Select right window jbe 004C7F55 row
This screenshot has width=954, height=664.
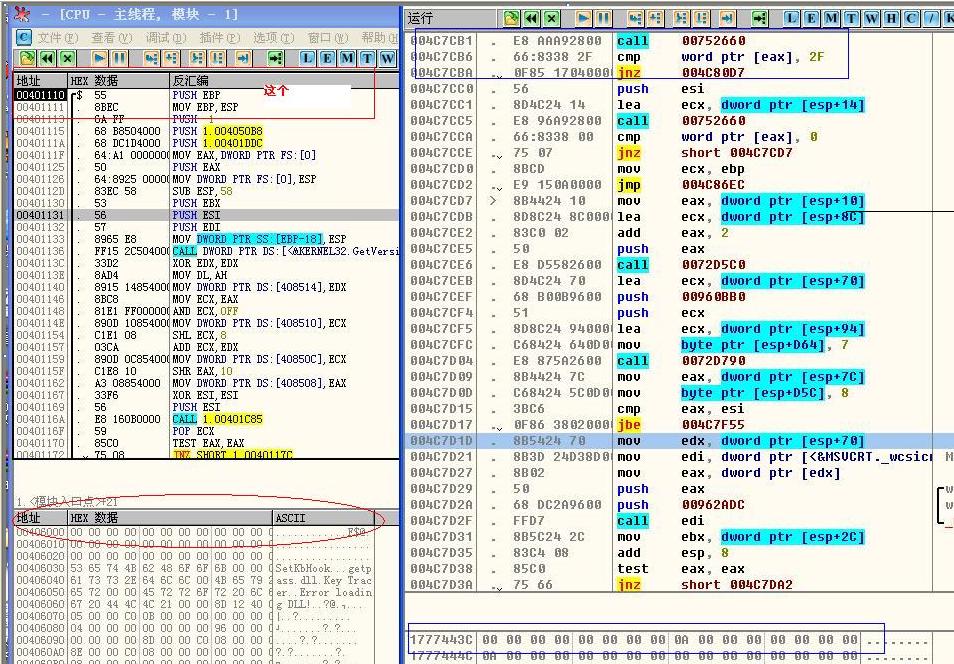click(x=680, y=424)
